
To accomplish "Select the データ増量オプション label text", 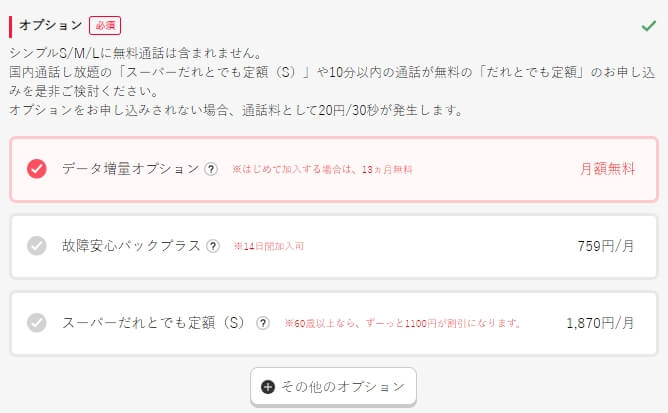I will pyautogui.click(x=130, y=169).
